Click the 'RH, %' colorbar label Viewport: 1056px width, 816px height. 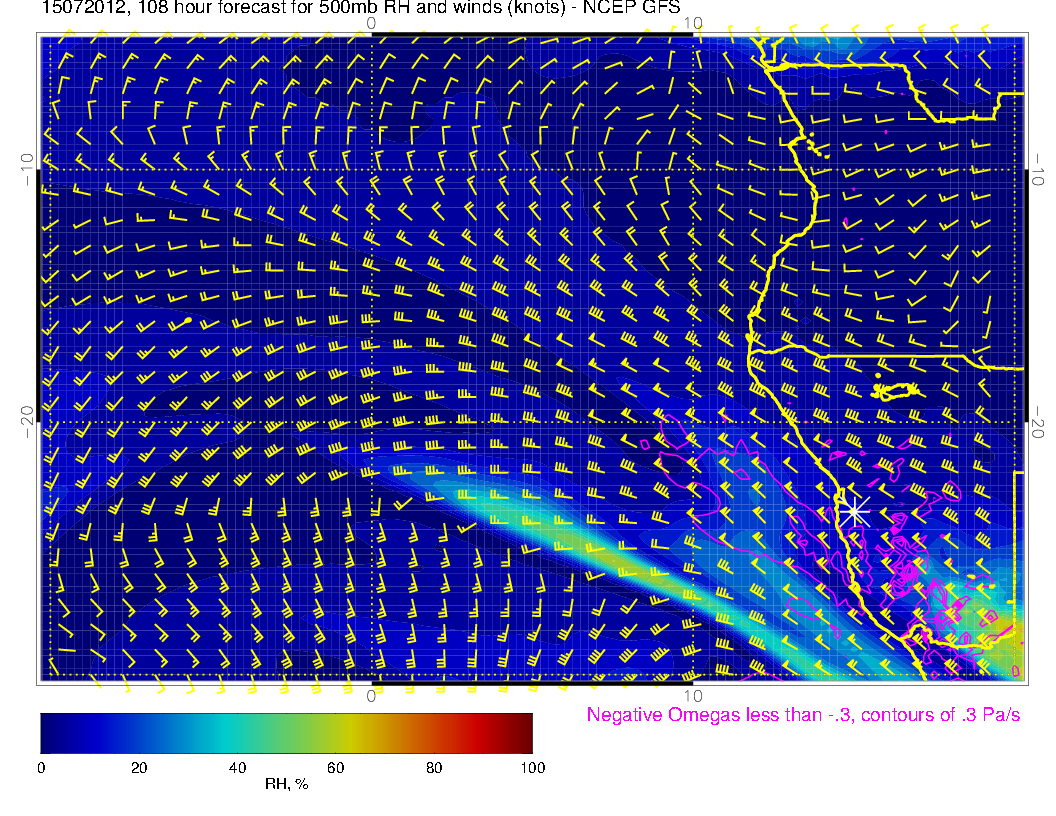point(286,785)
